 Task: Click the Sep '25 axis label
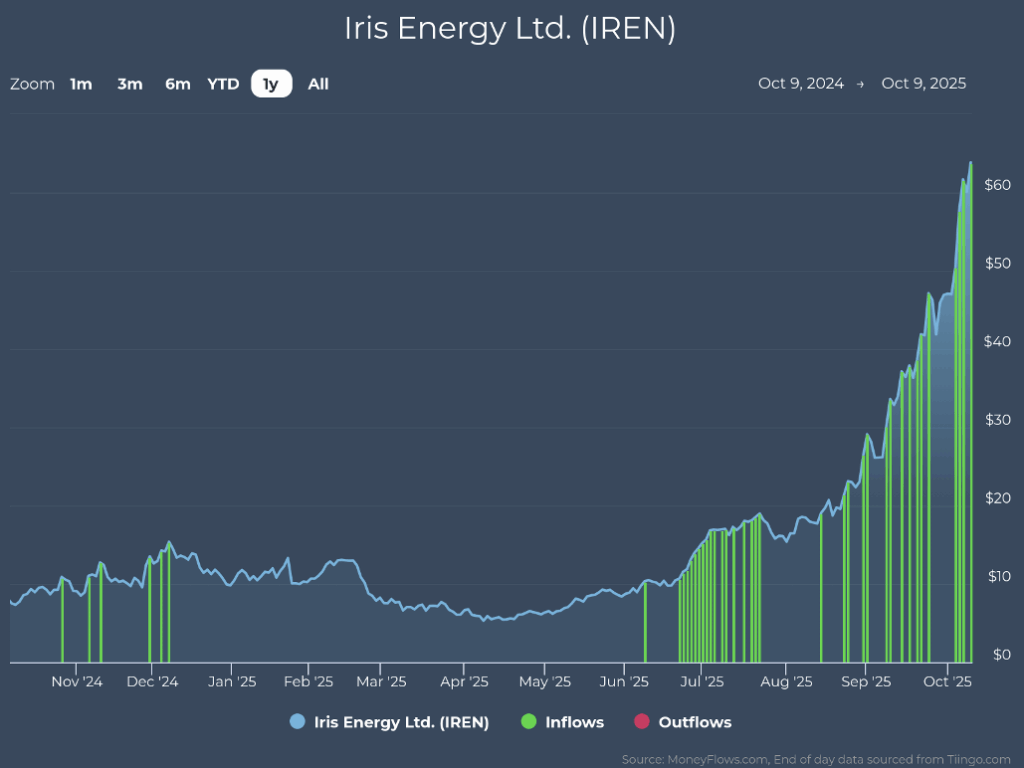[x=866, y=682]
